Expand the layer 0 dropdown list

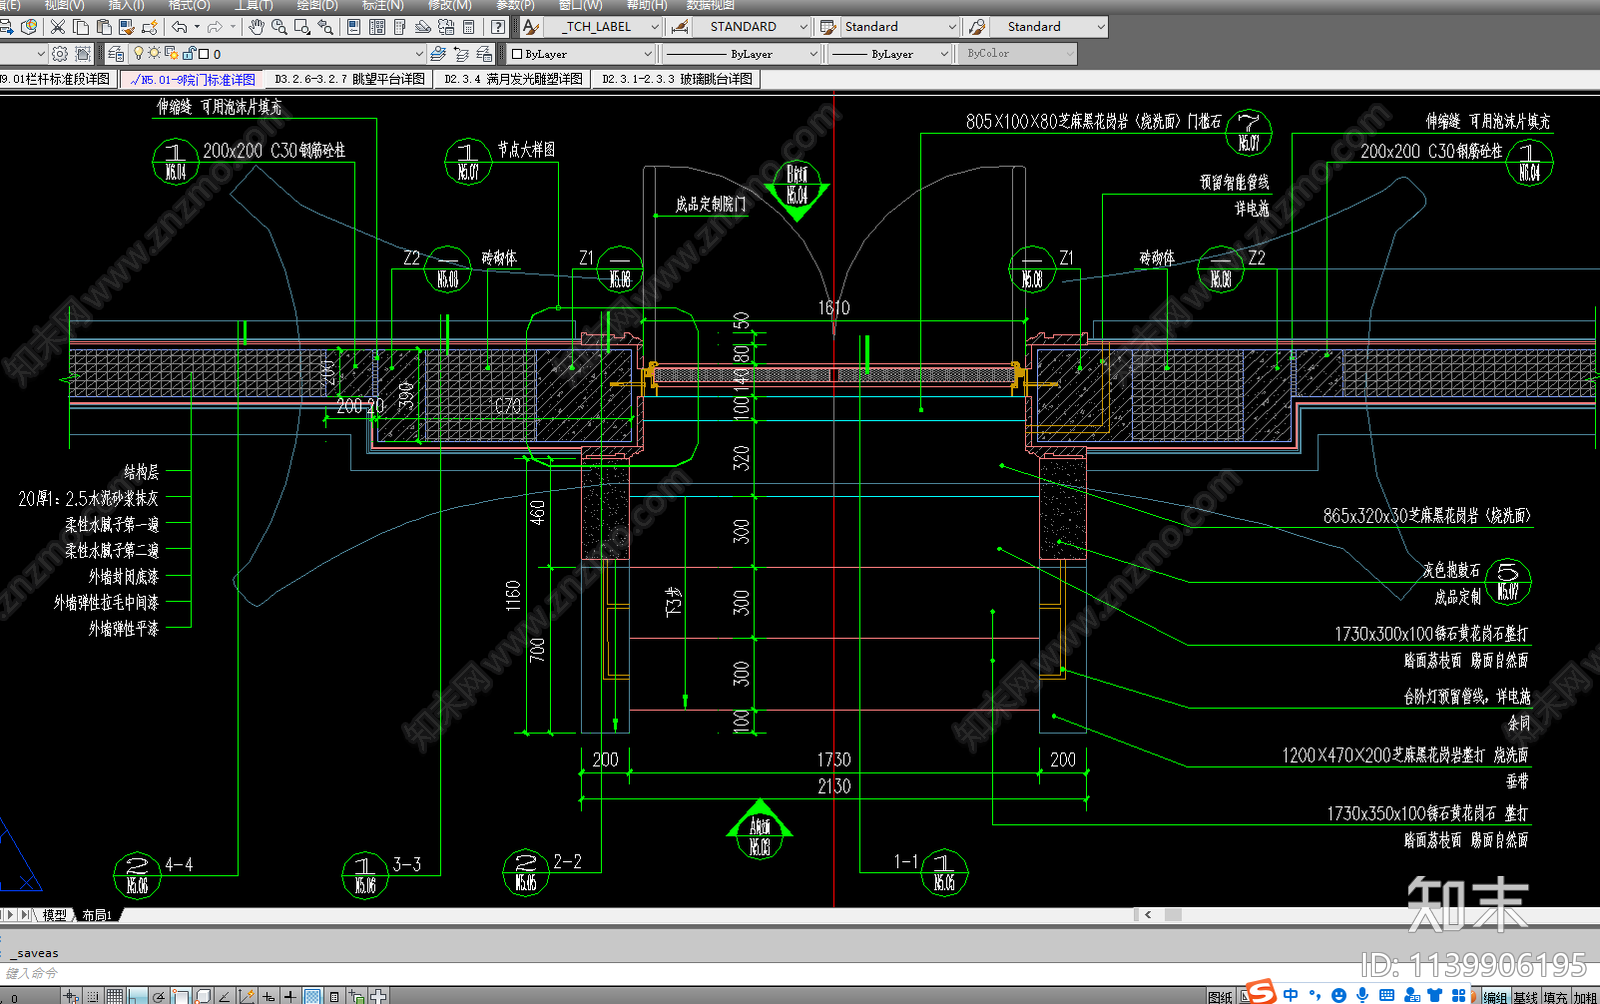tap(419, 53)
